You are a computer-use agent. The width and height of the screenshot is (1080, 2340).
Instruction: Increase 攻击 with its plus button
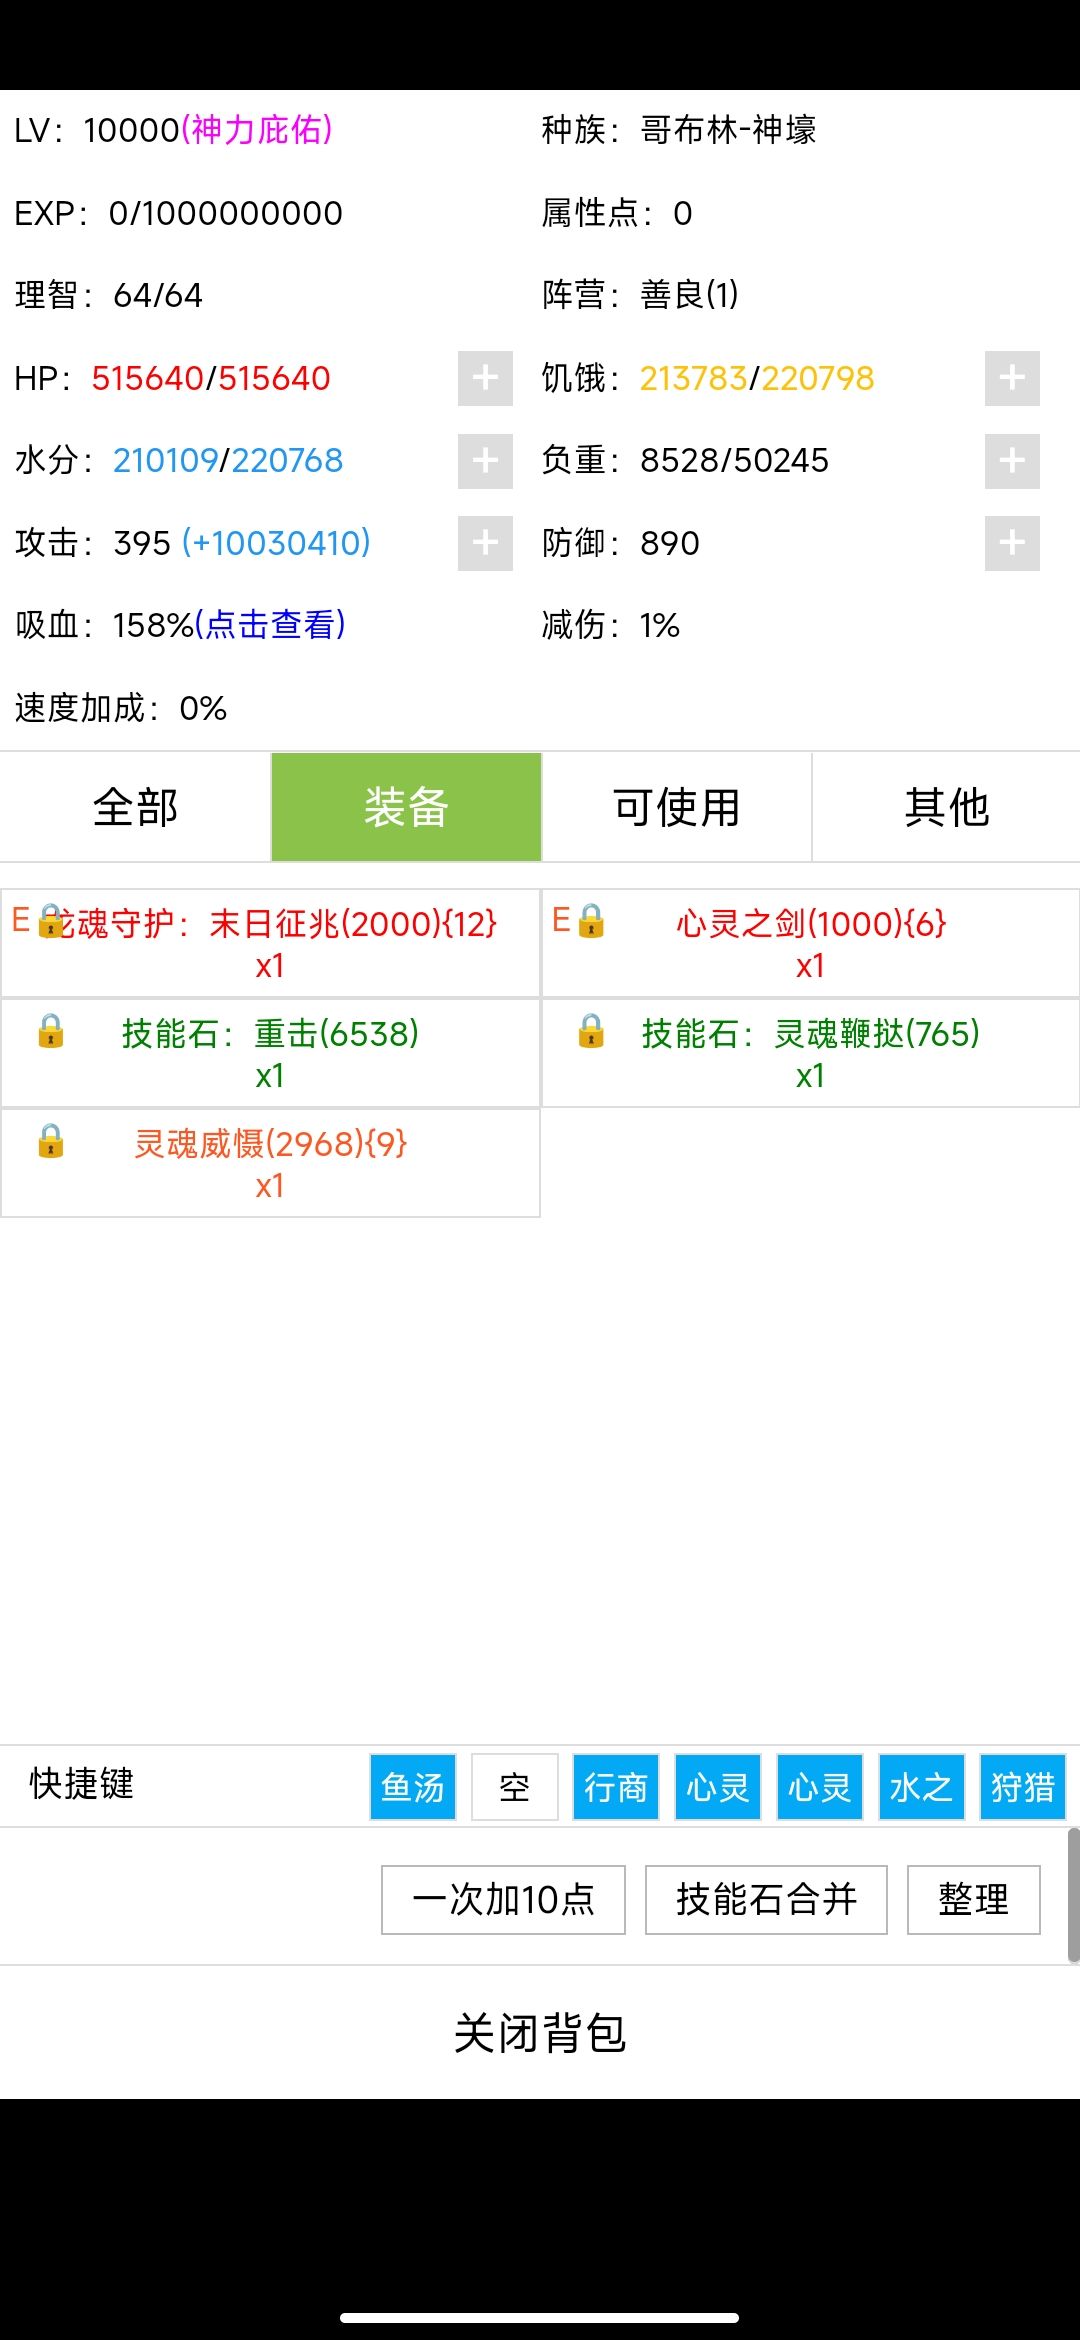(485, 543)
